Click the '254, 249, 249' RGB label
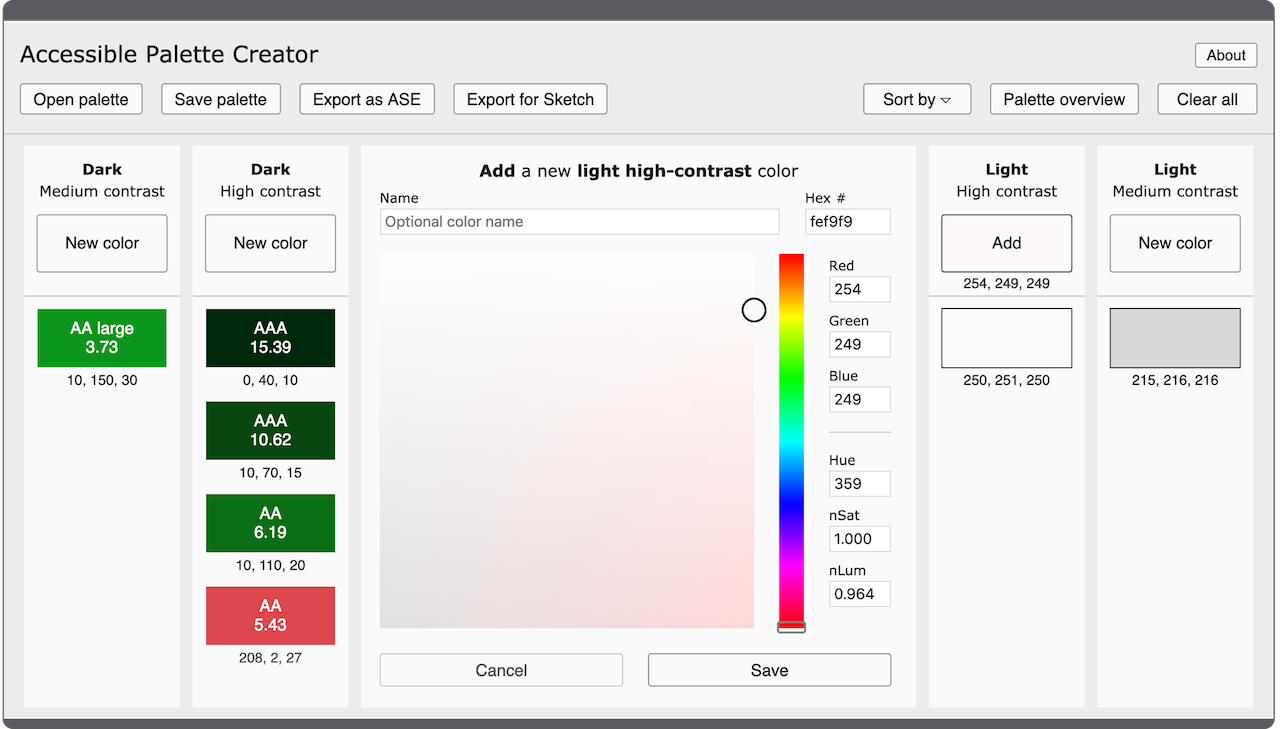 coord(1006,283)
